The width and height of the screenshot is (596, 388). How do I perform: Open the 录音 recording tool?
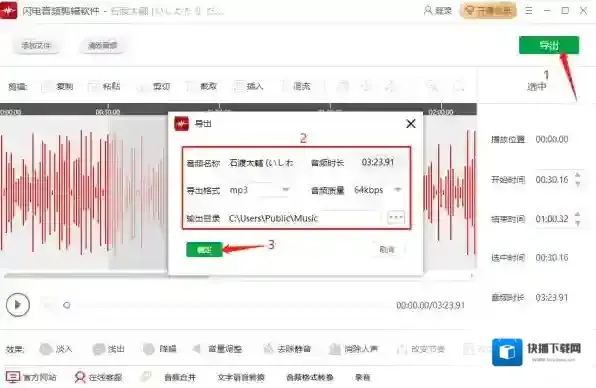tap(363, 377)
